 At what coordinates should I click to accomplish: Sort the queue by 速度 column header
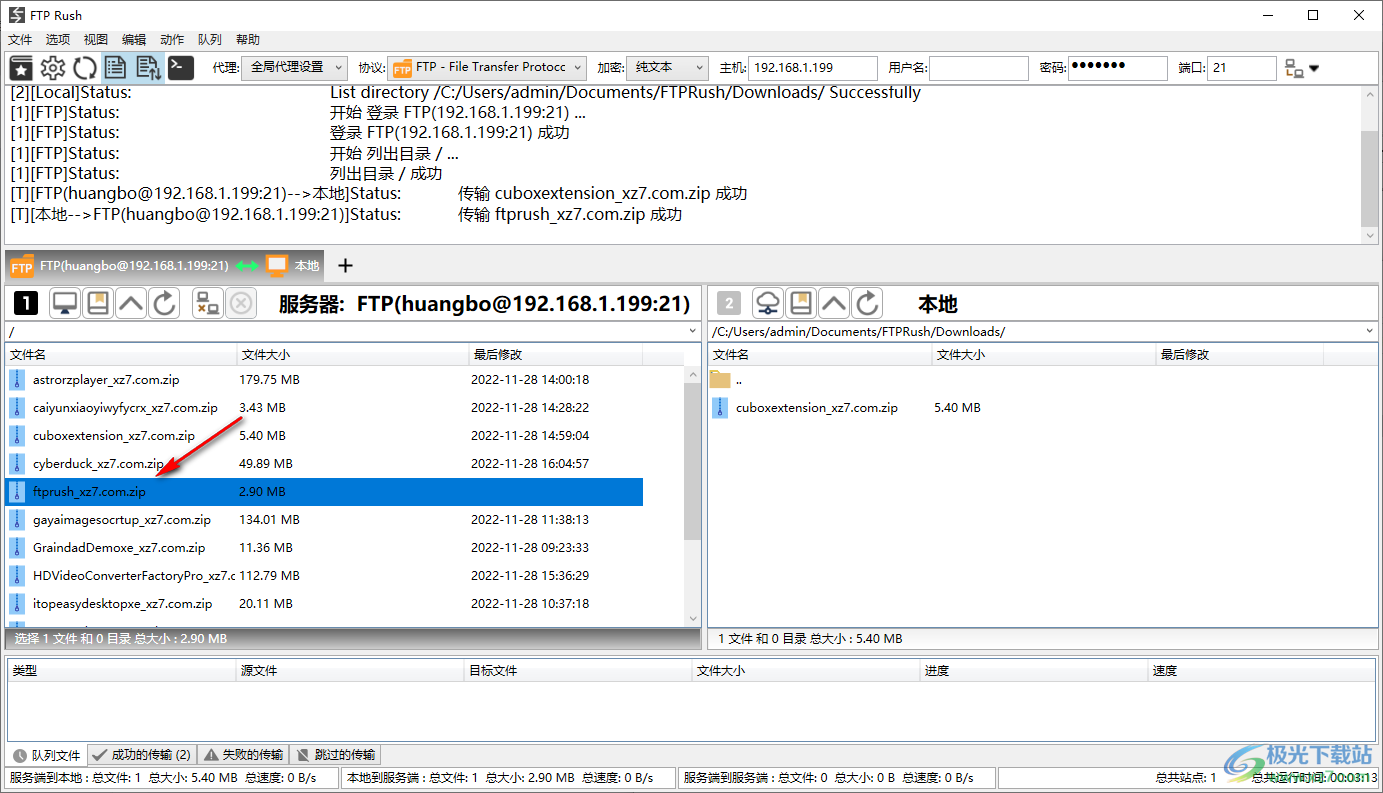[1260, 671]
